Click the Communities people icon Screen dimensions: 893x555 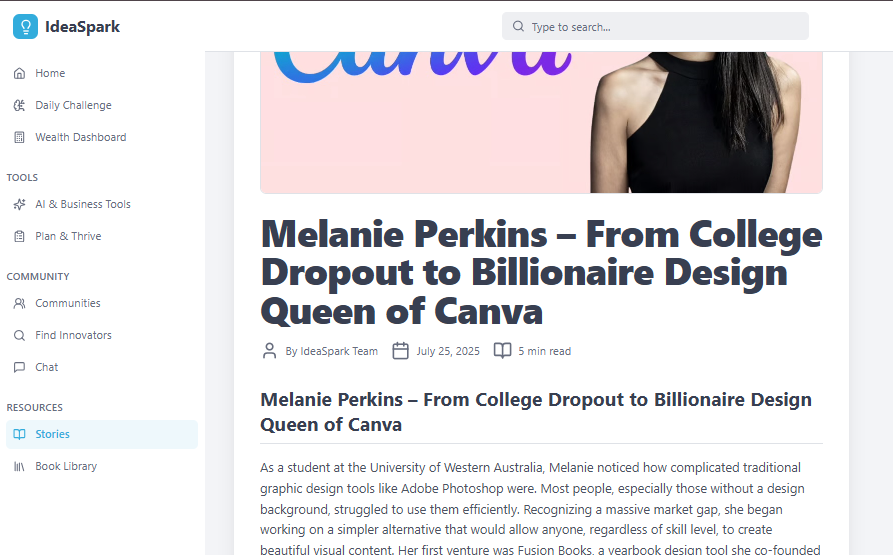pos(19,303)
